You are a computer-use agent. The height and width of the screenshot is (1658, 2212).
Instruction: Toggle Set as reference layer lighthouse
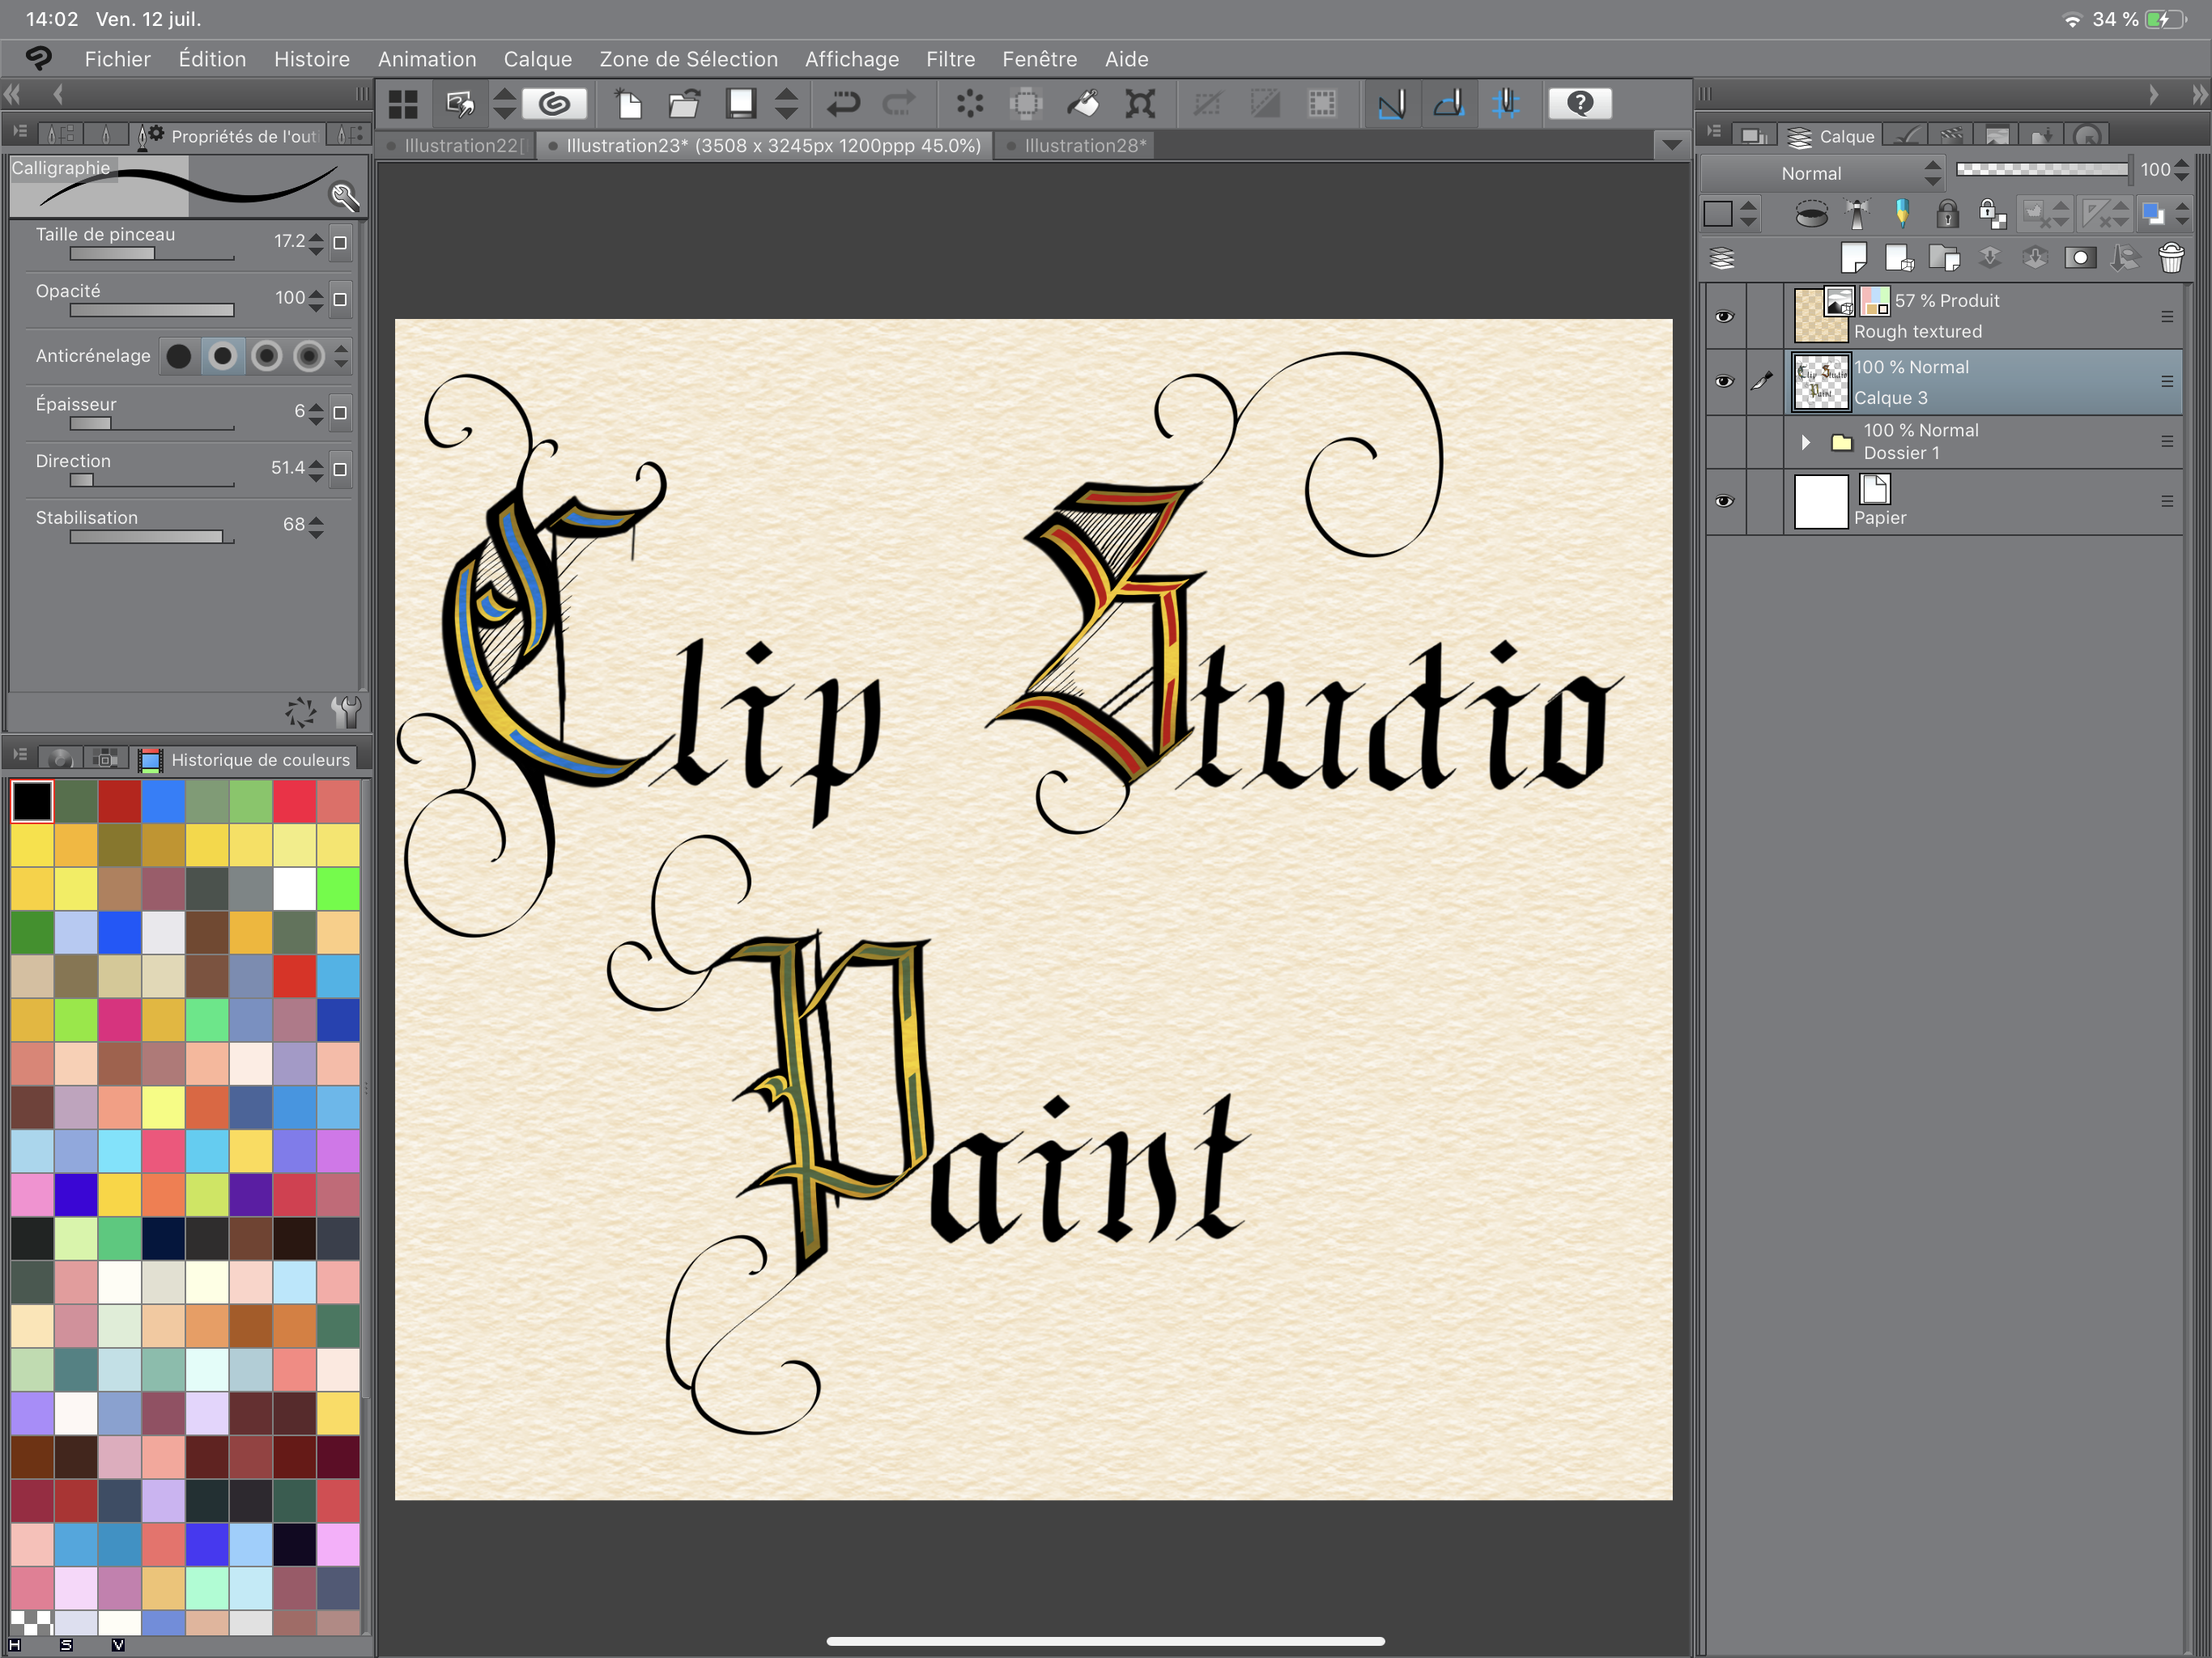[x=1857, y=214]
